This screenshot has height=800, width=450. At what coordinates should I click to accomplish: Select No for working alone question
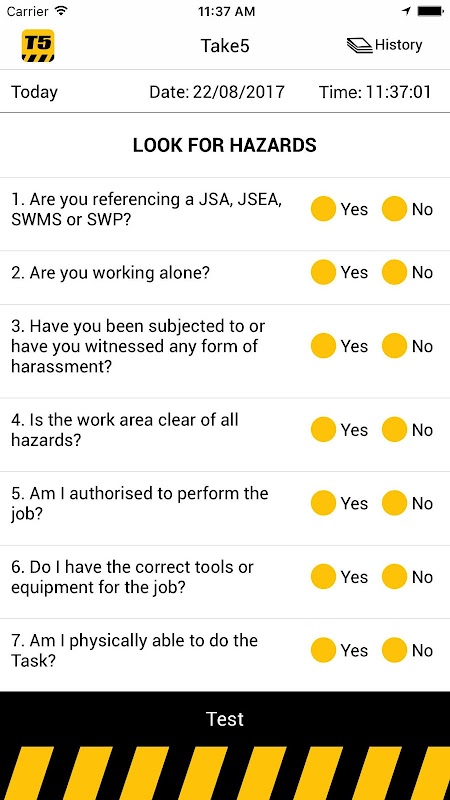pos(394,272)
